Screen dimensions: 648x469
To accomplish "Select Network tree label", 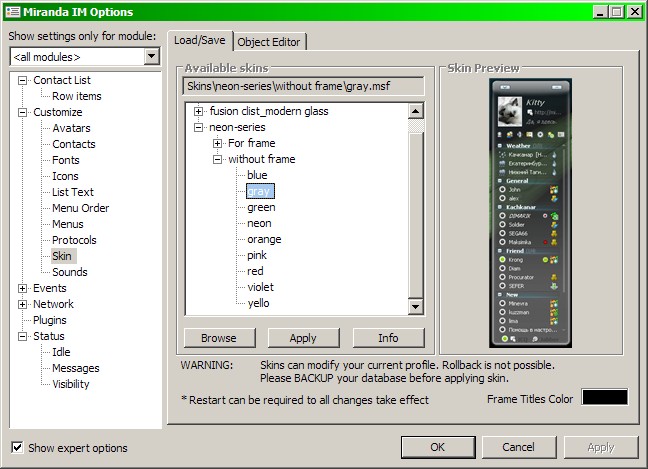I will [x=53, y=305].
